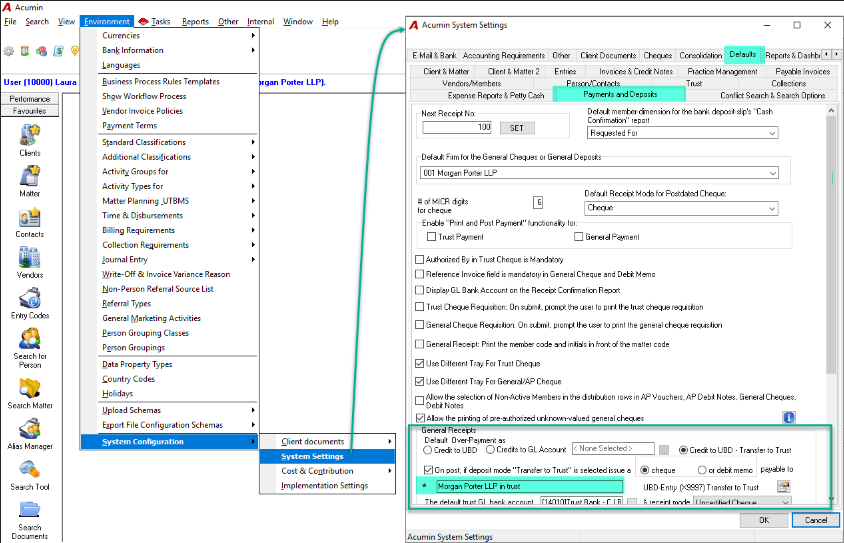Open Vendor Invoice Policies menu item
Image resolution: width=844 pixels, height=543 pixels.
coord(143,111)
